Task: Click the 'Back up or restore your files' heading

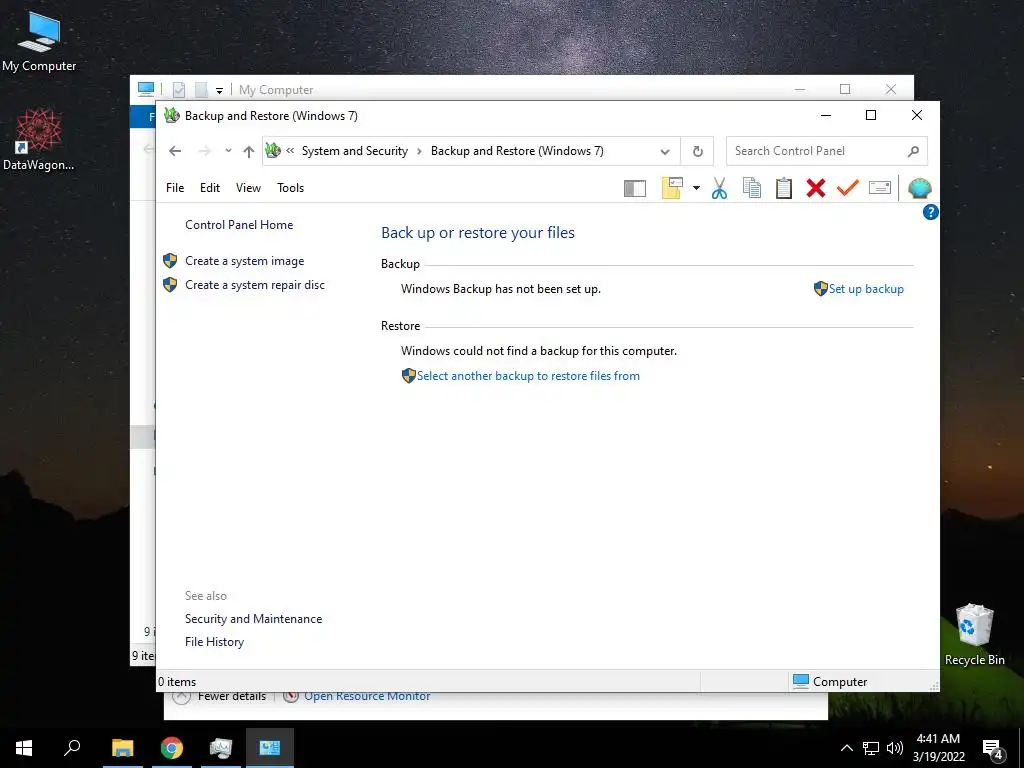Action: 478,232
